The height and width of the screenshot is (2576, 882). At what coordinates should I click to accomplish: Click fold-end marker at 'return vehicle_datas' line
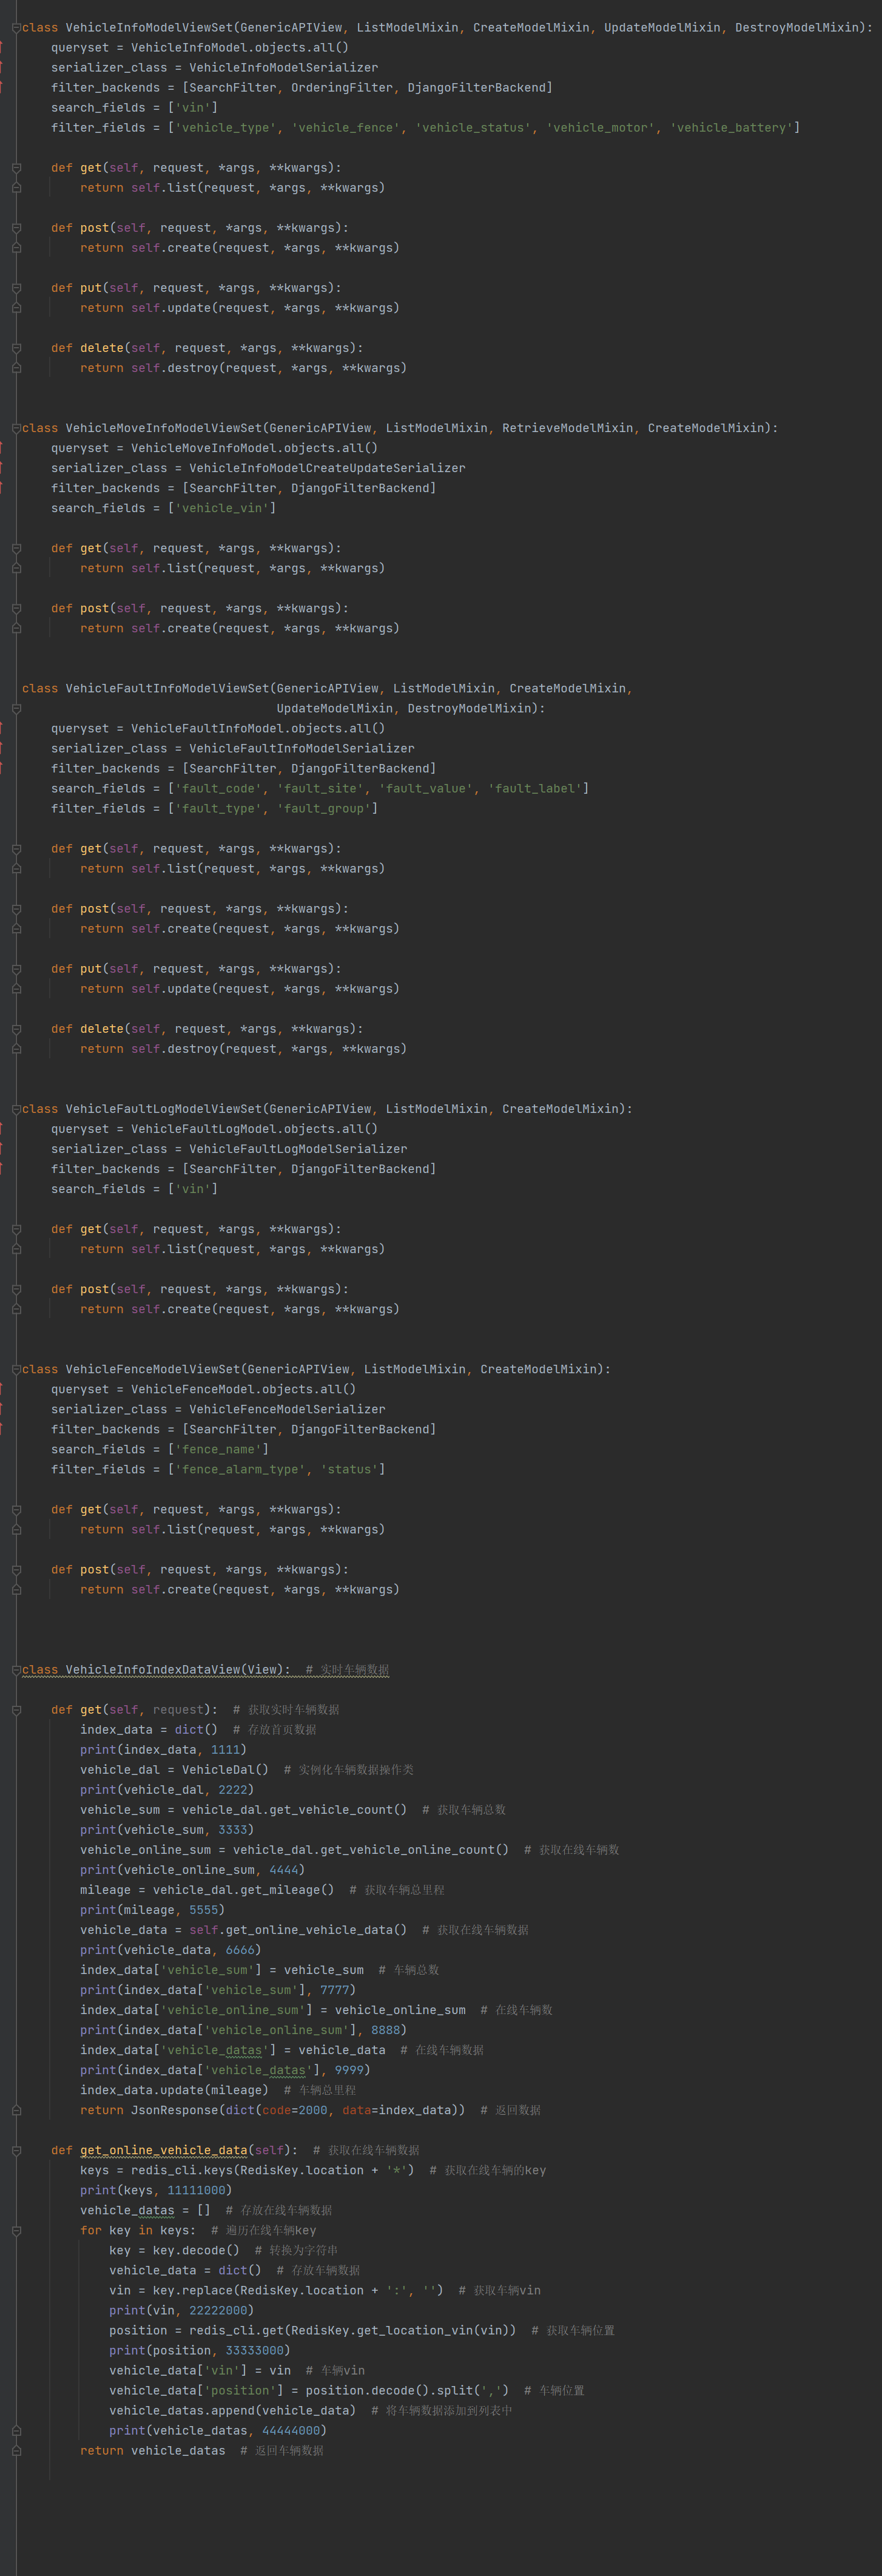(x=16, y=2451)
